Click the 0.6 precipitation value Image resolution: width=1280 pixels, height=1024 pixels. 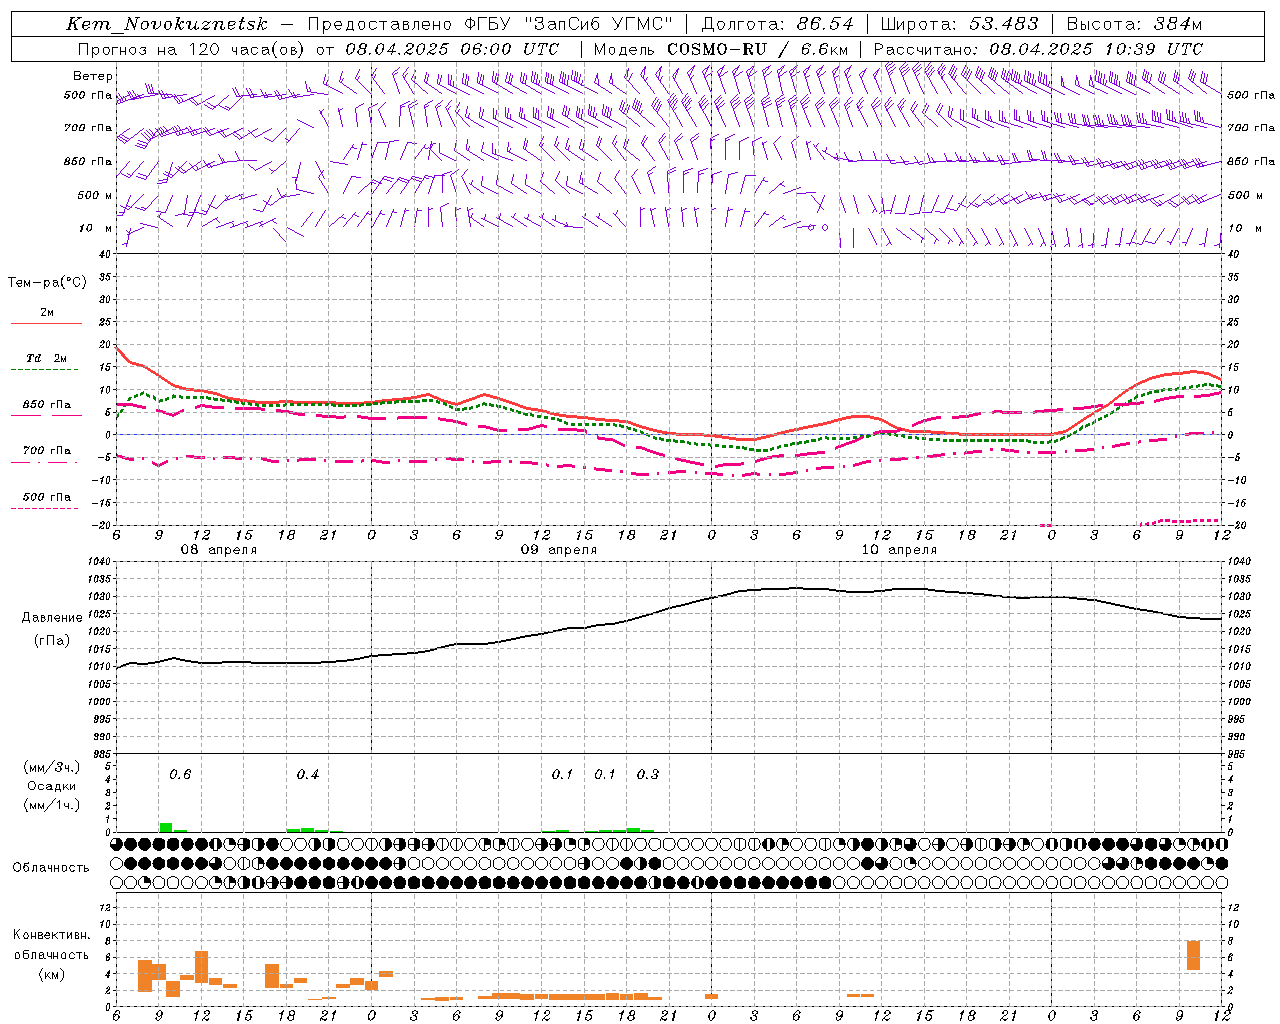click(x=180, y=774)
